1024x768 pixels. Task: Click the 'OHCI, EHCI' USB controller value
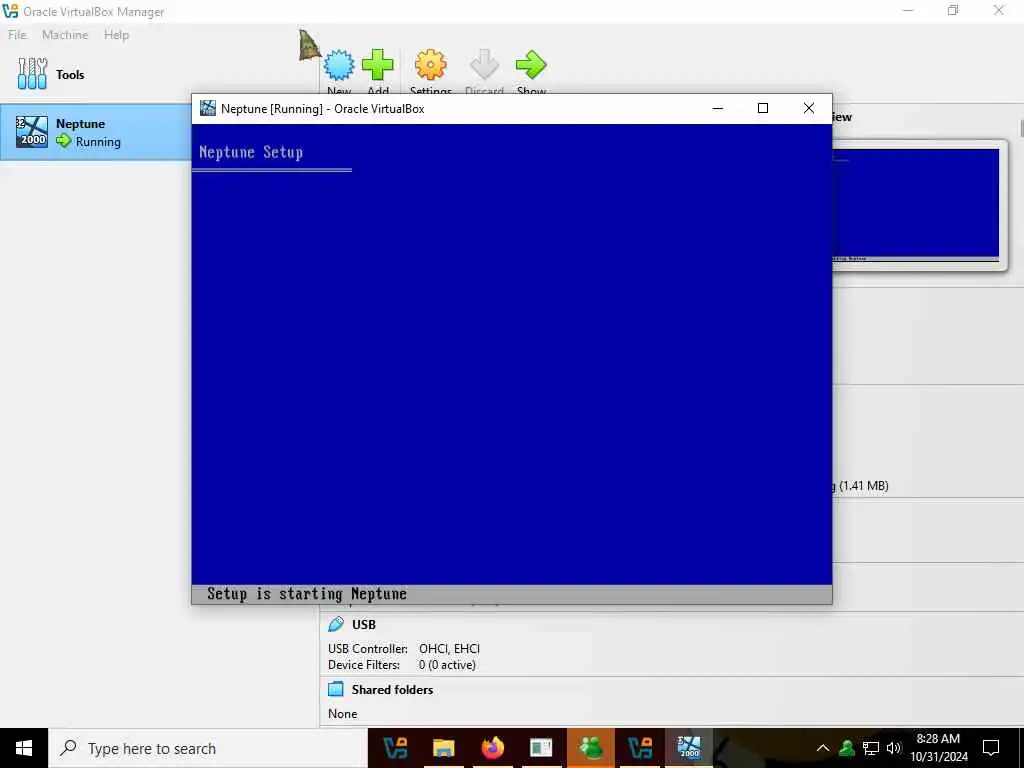pos(449,648)
